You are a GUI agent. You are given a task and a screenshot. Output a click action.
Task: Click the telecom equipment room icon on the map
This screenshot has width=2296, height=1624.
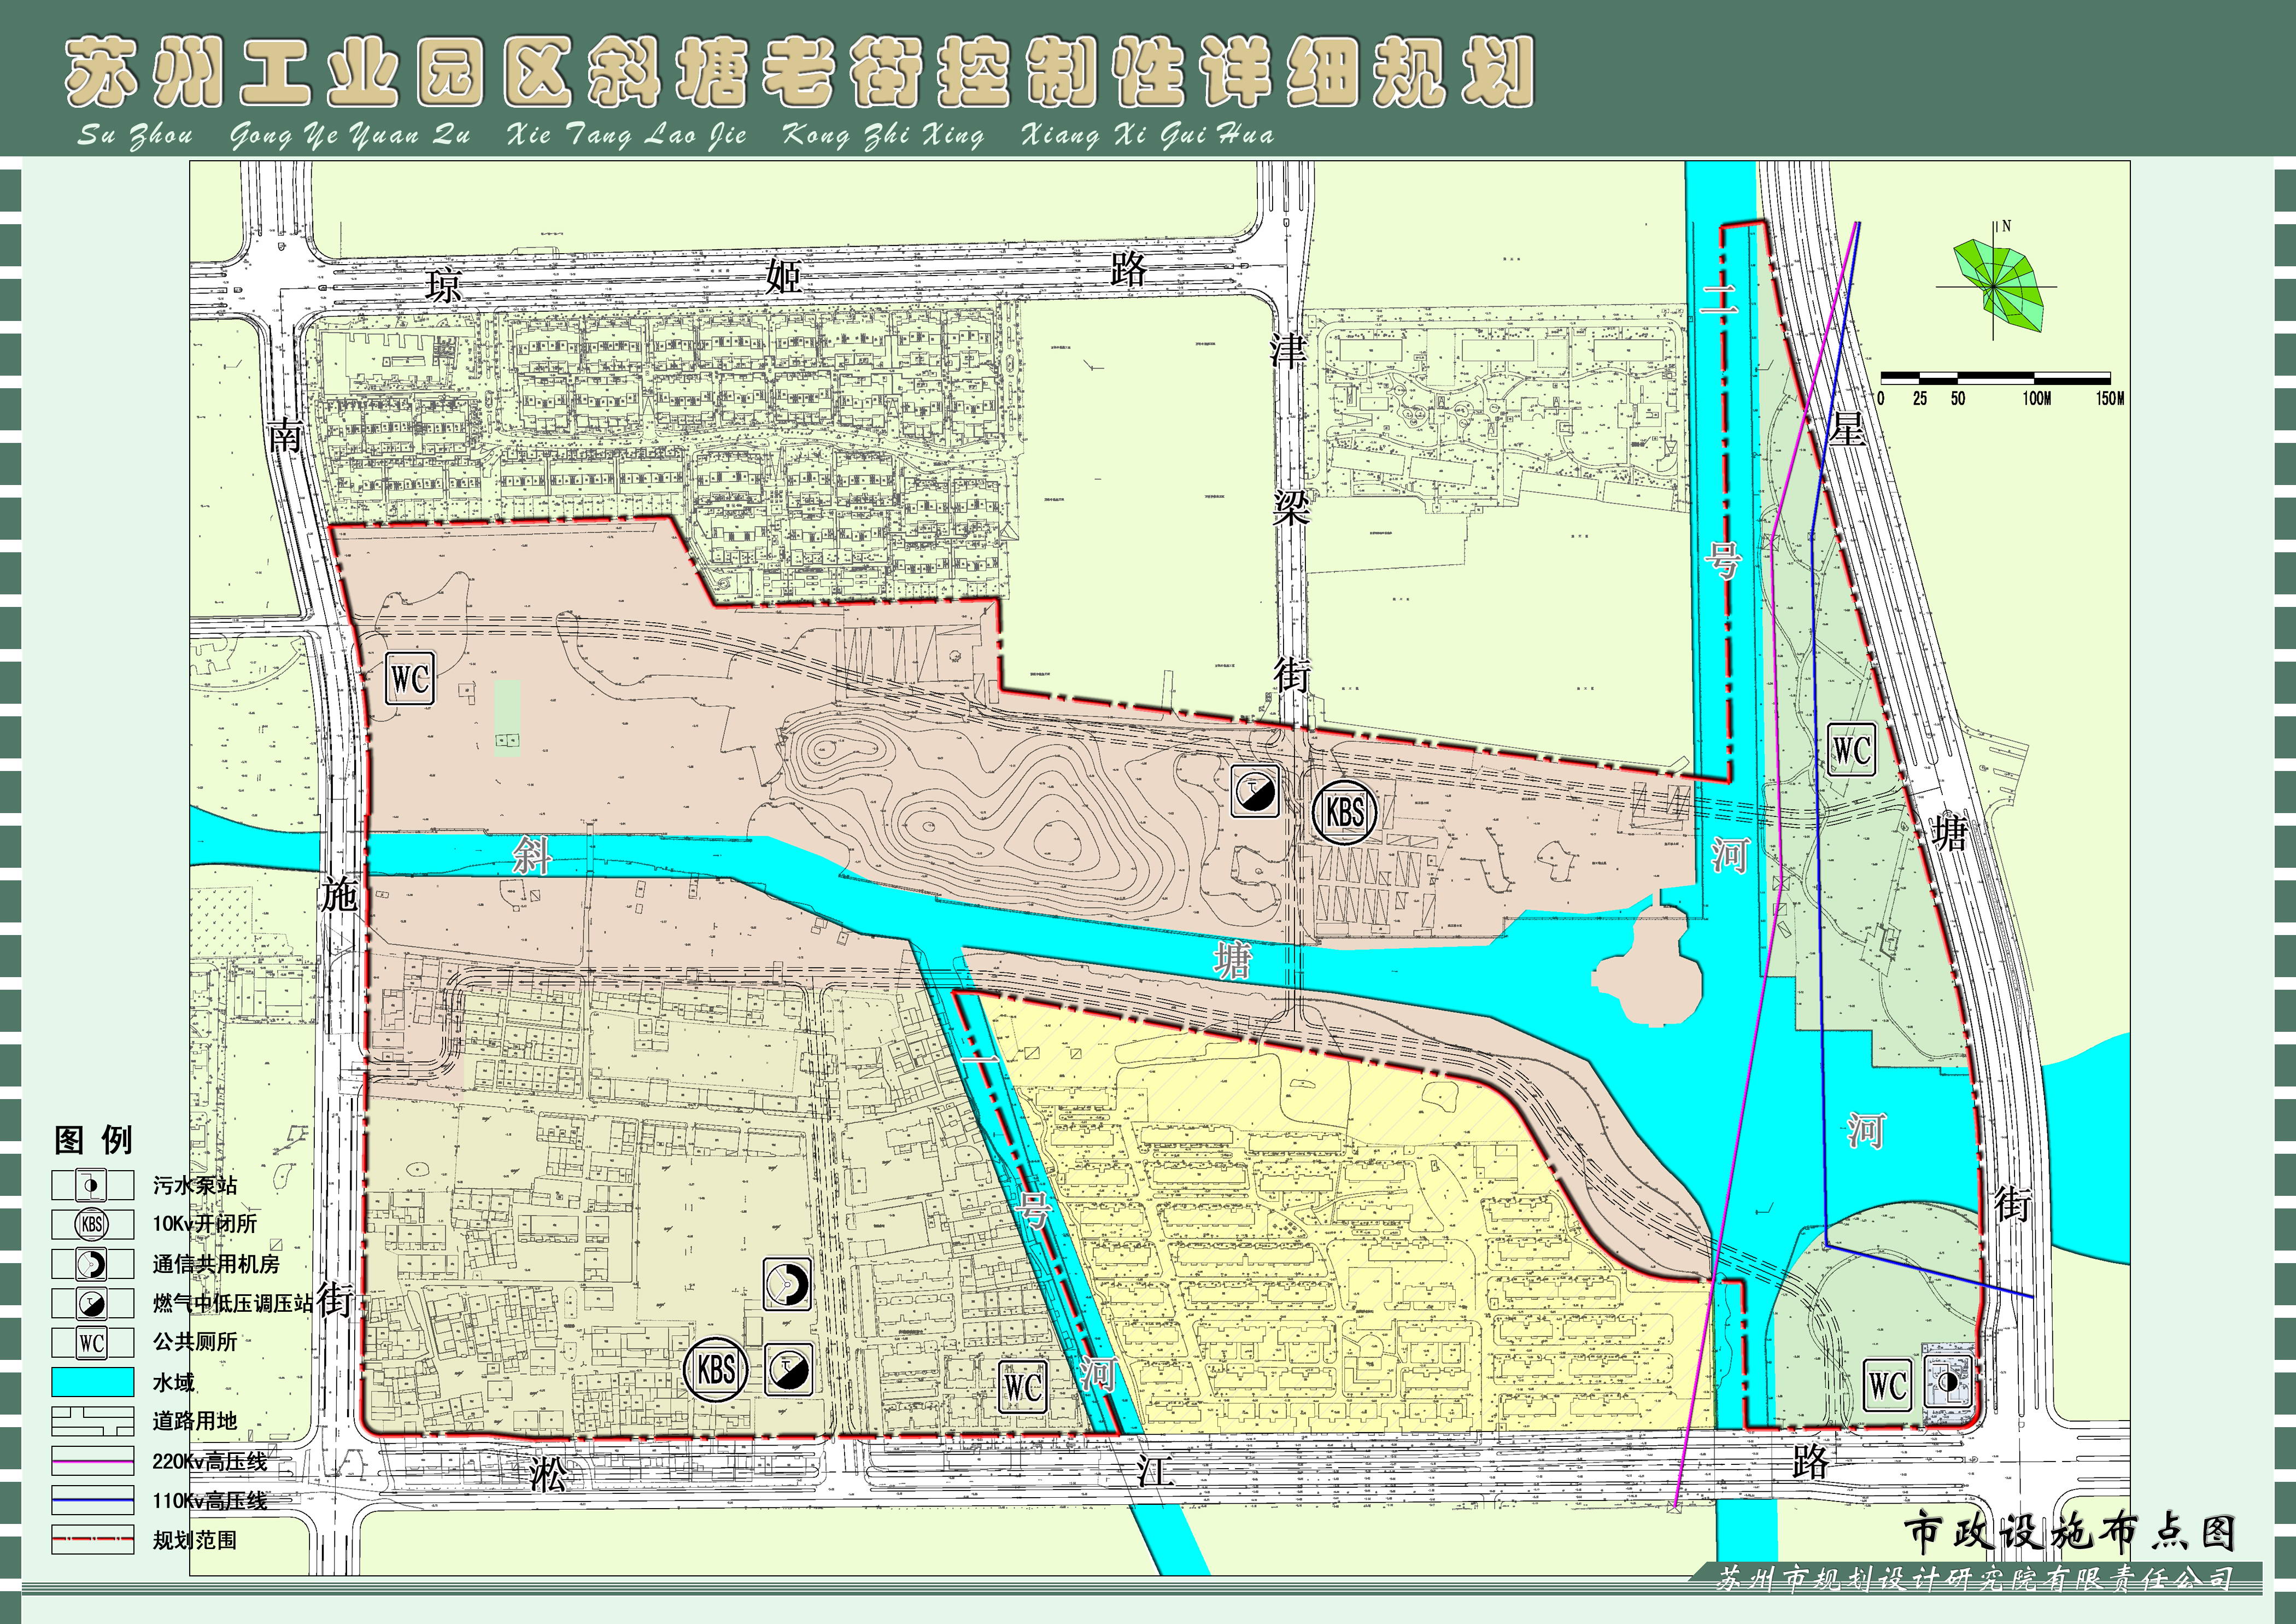pos(787,1284)
